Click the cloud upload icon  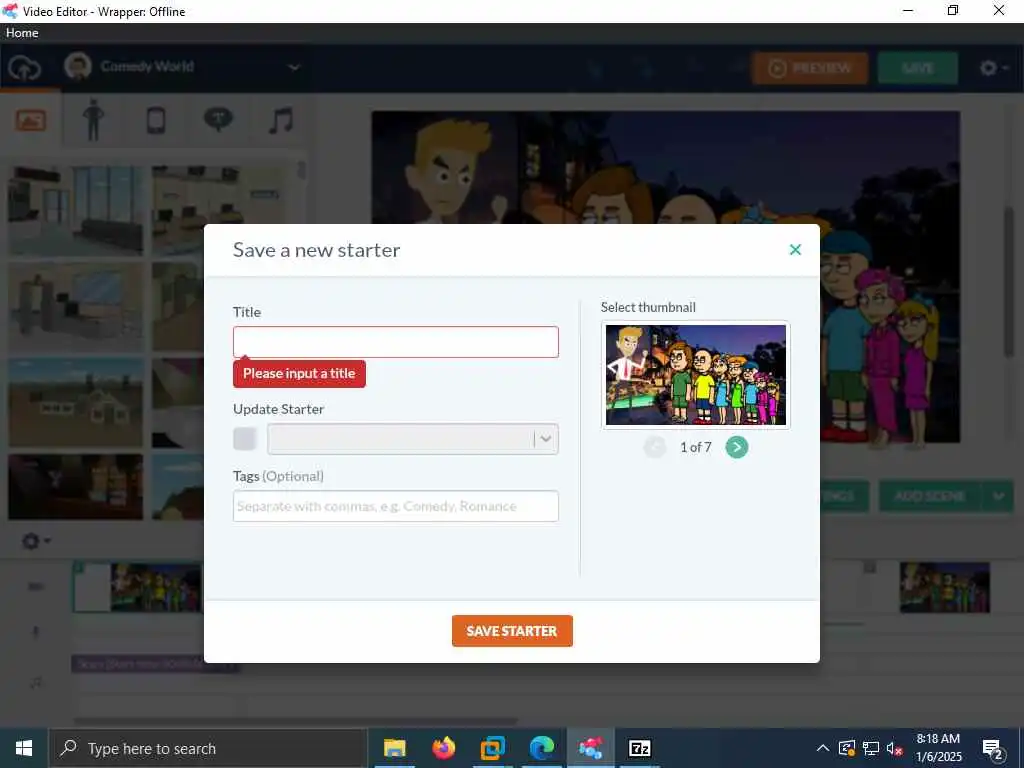click(25, 68)
